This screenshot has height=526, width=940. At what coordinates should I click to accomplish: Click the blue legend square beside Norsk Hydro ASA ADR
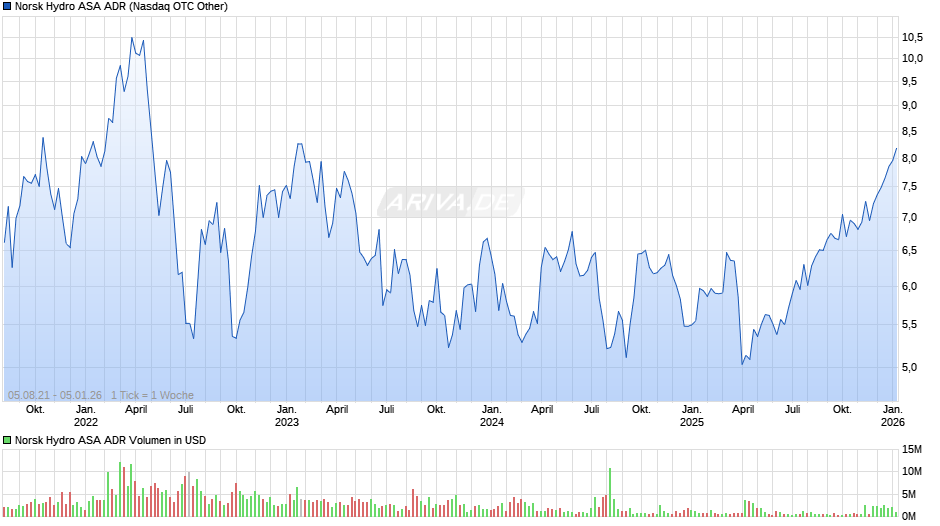tap(7, 7)
